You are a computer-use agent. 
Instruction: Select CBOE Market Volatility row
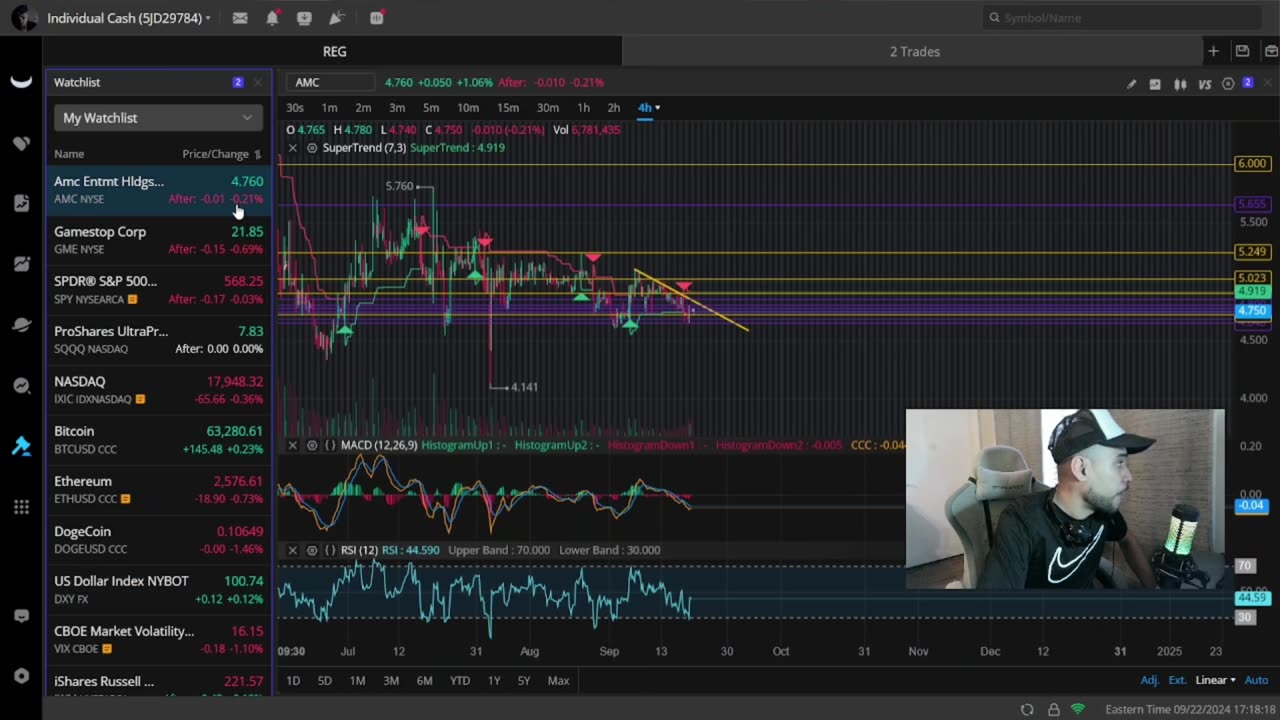coord(158,640)
